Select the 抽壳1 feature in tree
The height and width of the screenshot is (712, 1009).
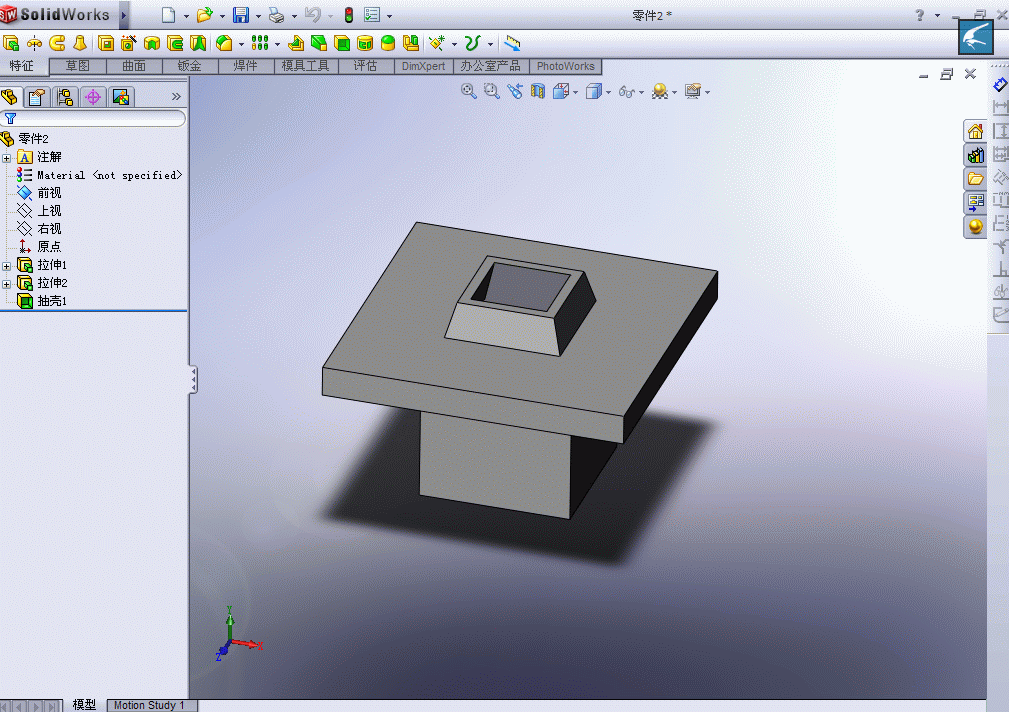pos(42,301)
